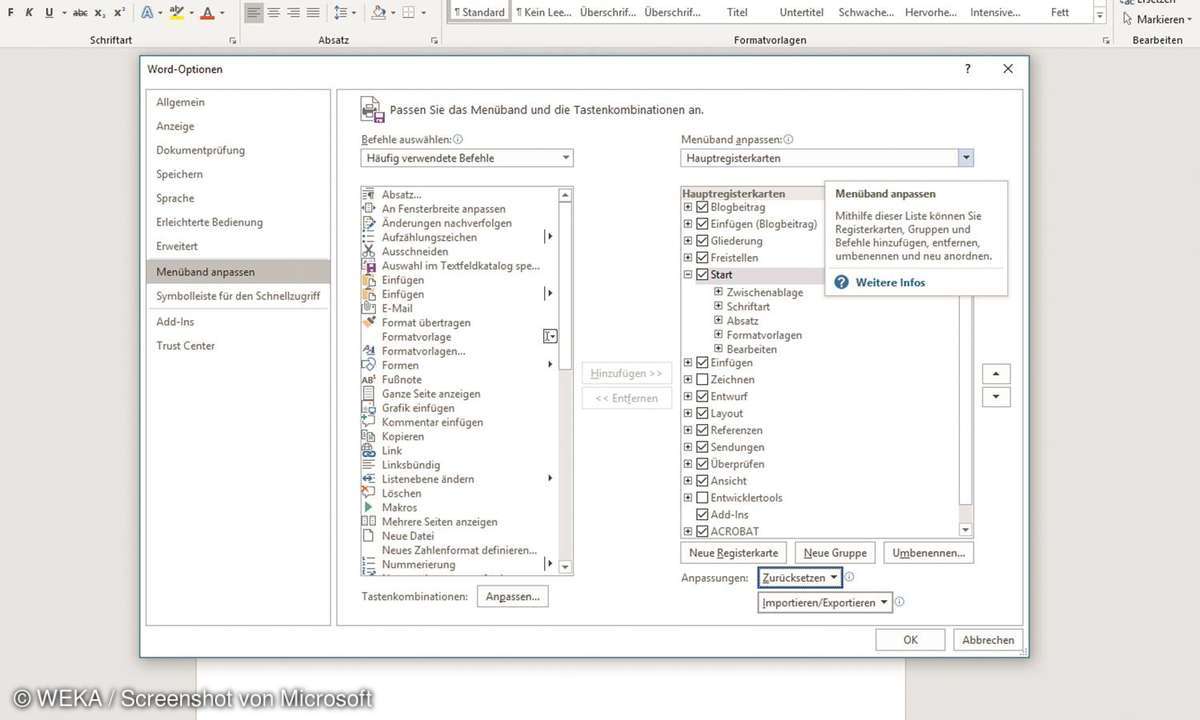Uncheck the ACROBAT checkbox
Viewport: 1200px width, 720px height.
coord(702,531)
